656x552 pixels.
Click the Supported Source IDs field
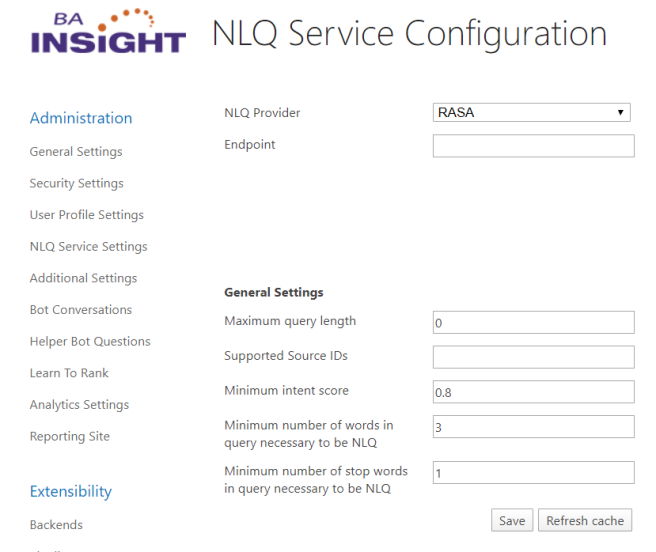click(533, 357)
